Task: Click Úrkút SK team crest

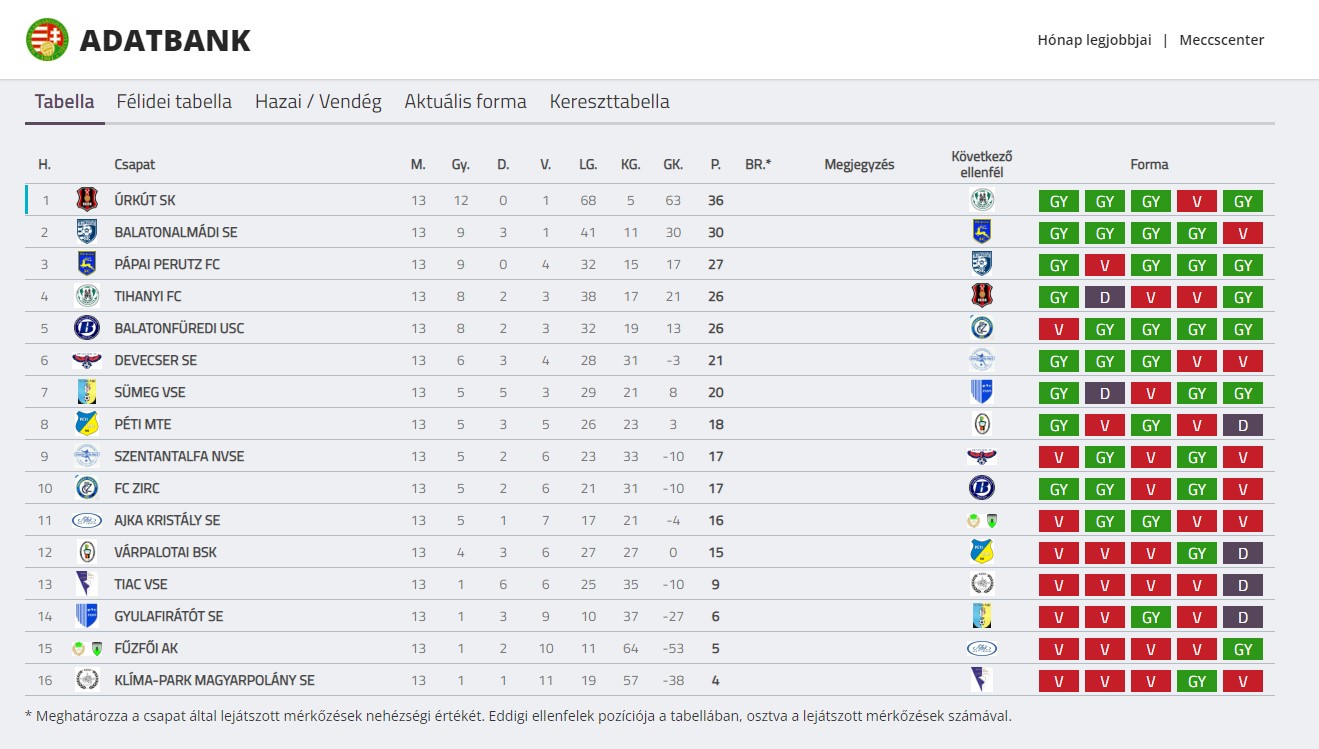Action: point(87,200)
